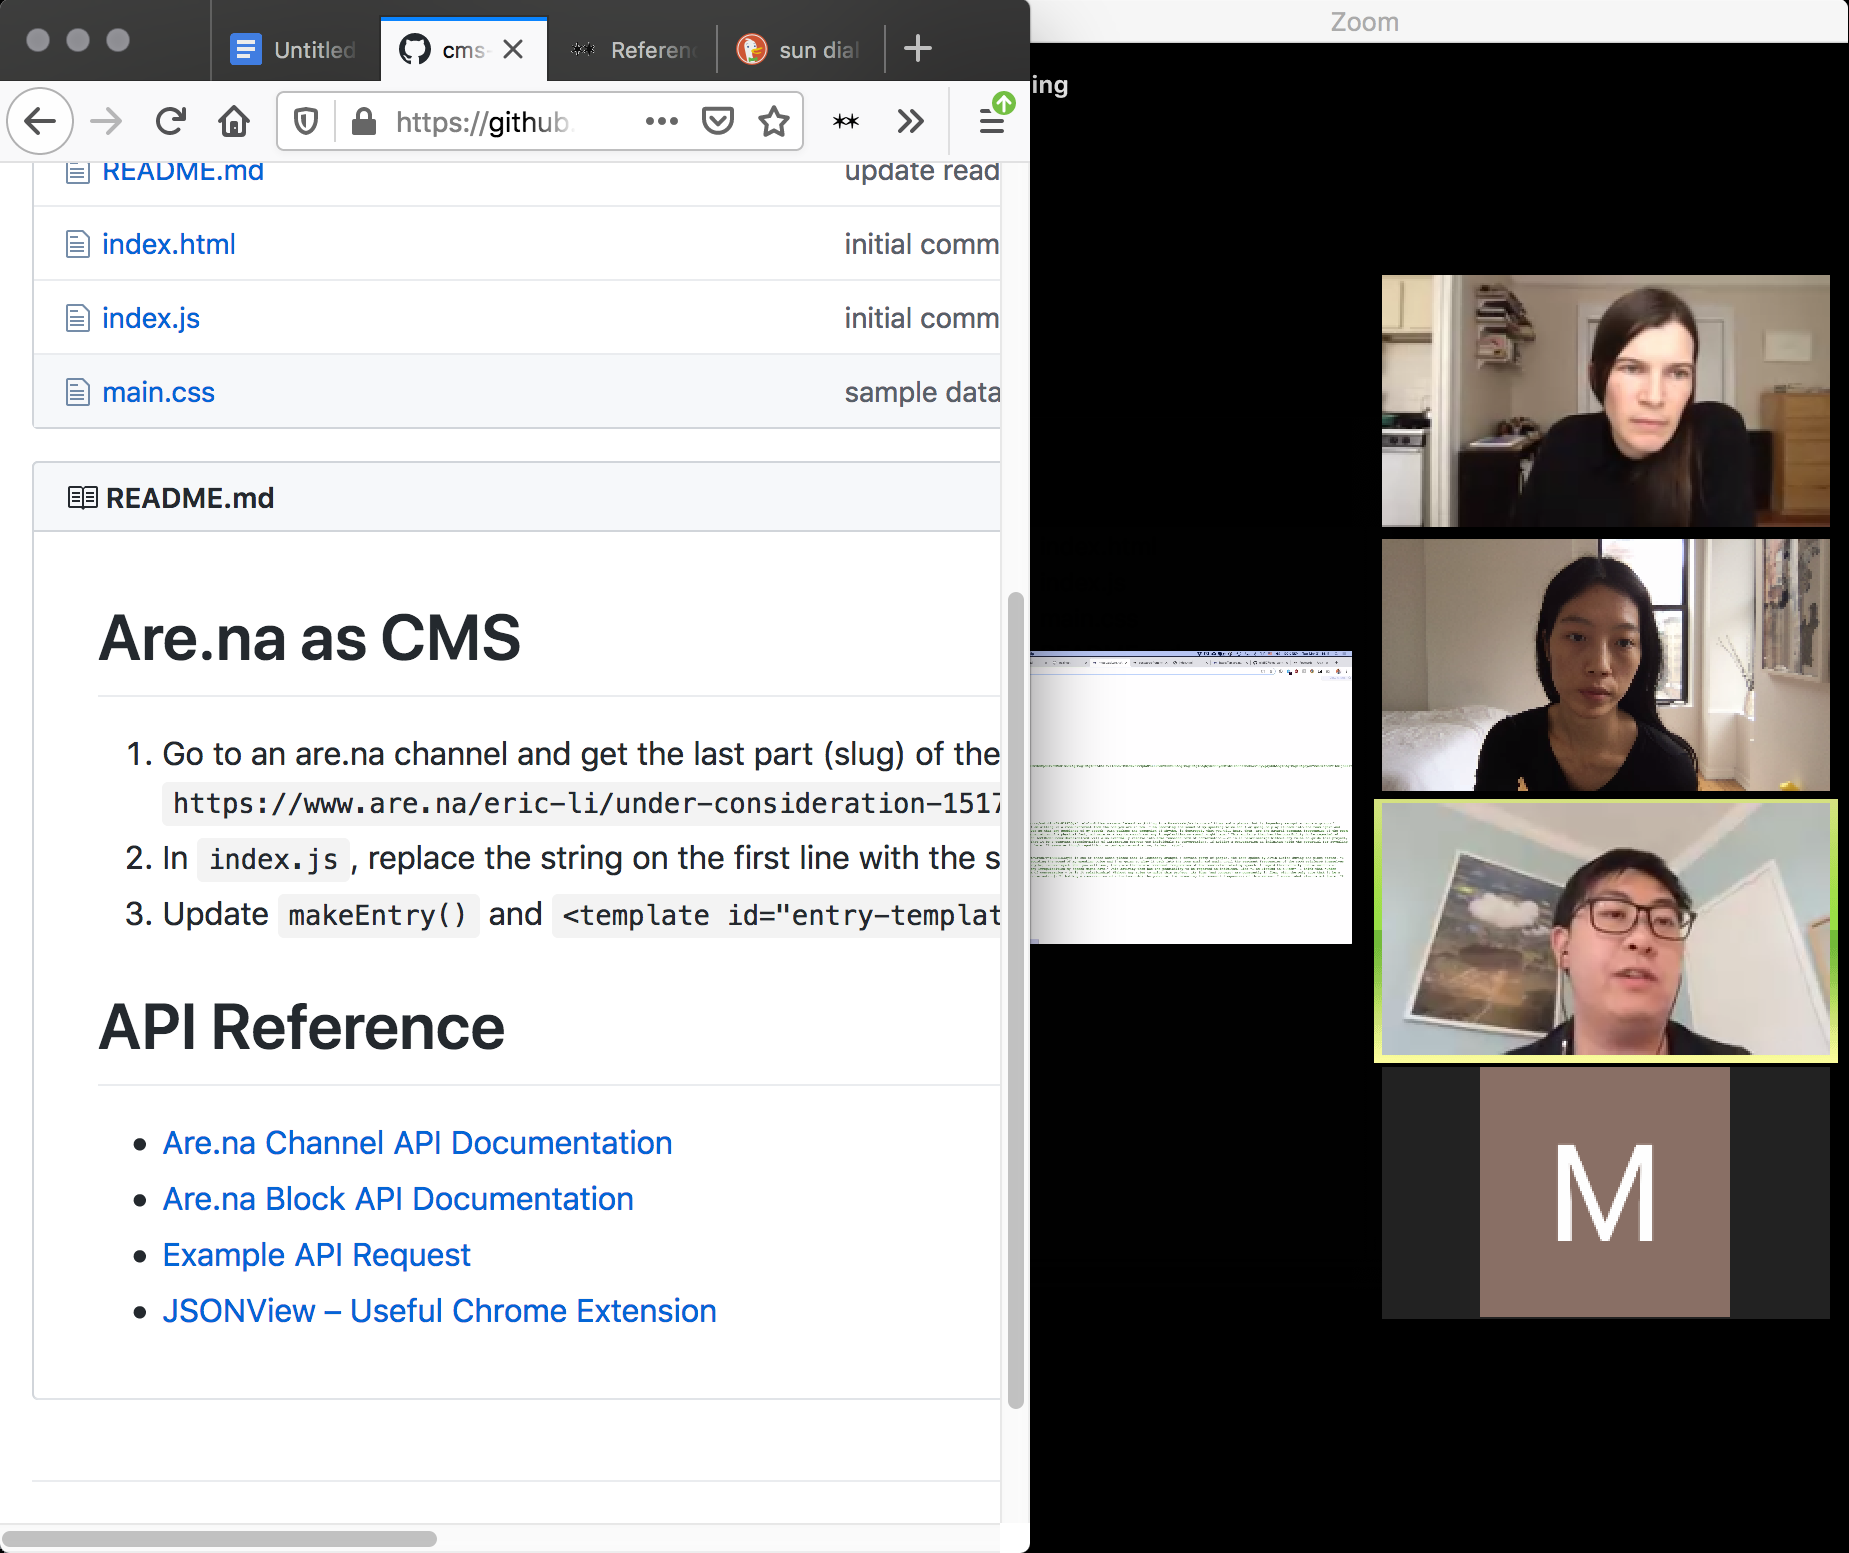Open the page actions three-dot menu
The height and width of the screenshot is (1553, 1849).
pyautogui.click(x=662, y=122)
